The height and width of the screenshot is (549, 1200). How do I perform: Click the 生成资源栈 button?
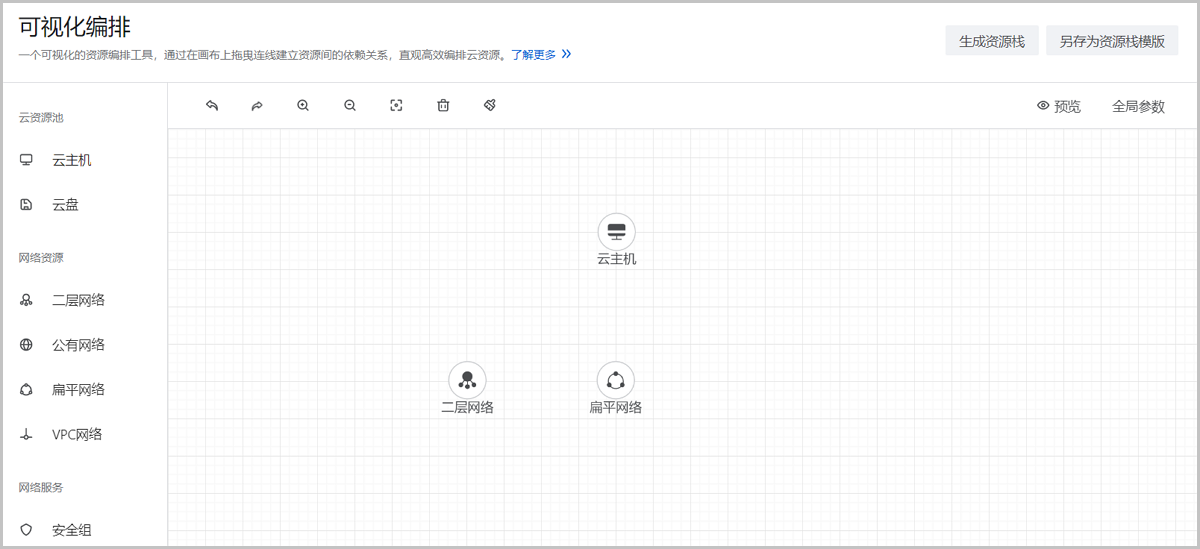[992, 41]
